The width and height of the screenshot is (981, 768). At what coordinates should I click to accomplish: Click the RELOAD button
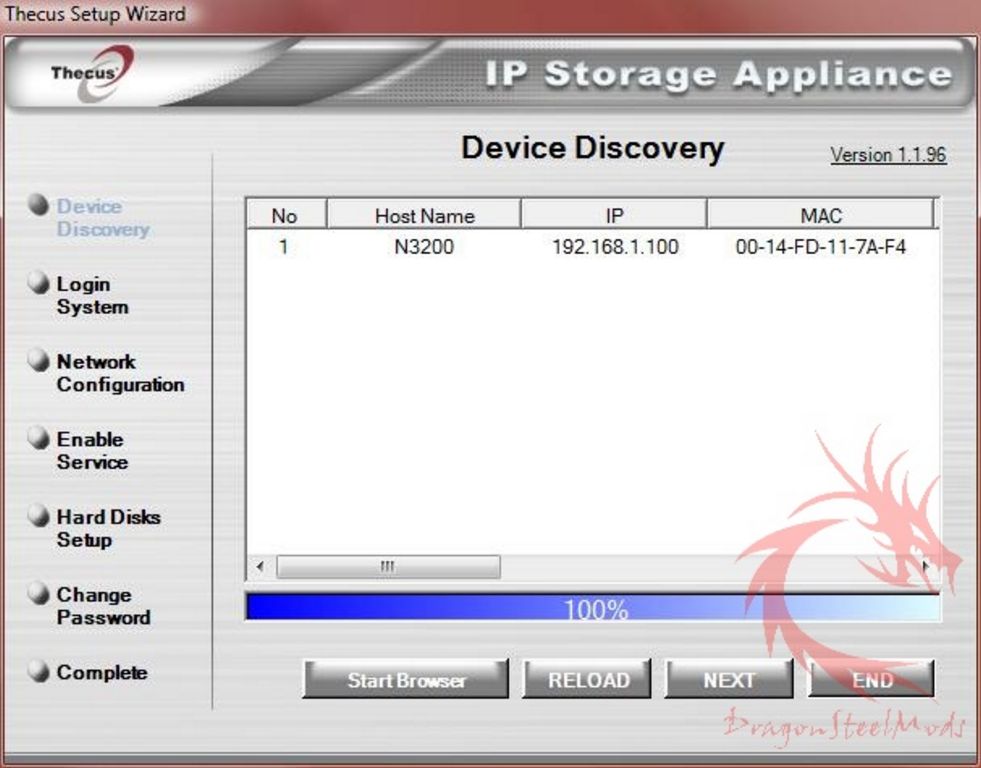pos(587,679)
